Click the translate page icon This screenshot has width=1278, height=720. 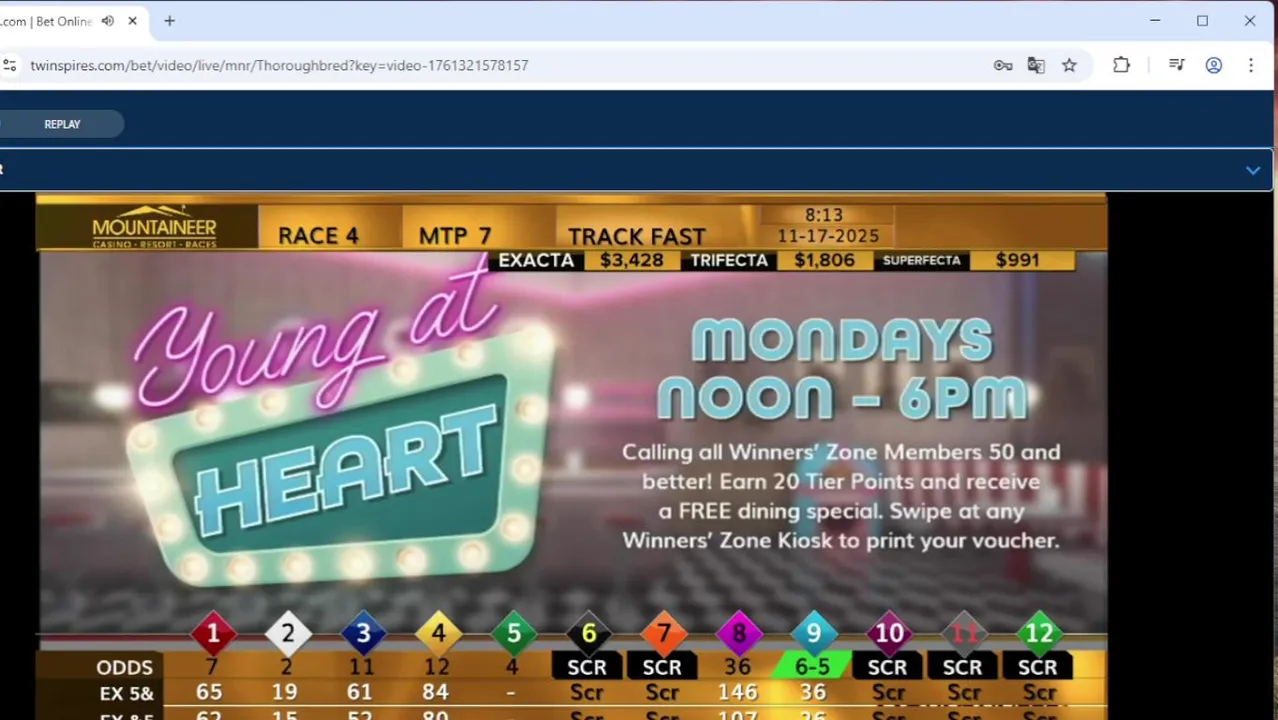pos(1036,65)
